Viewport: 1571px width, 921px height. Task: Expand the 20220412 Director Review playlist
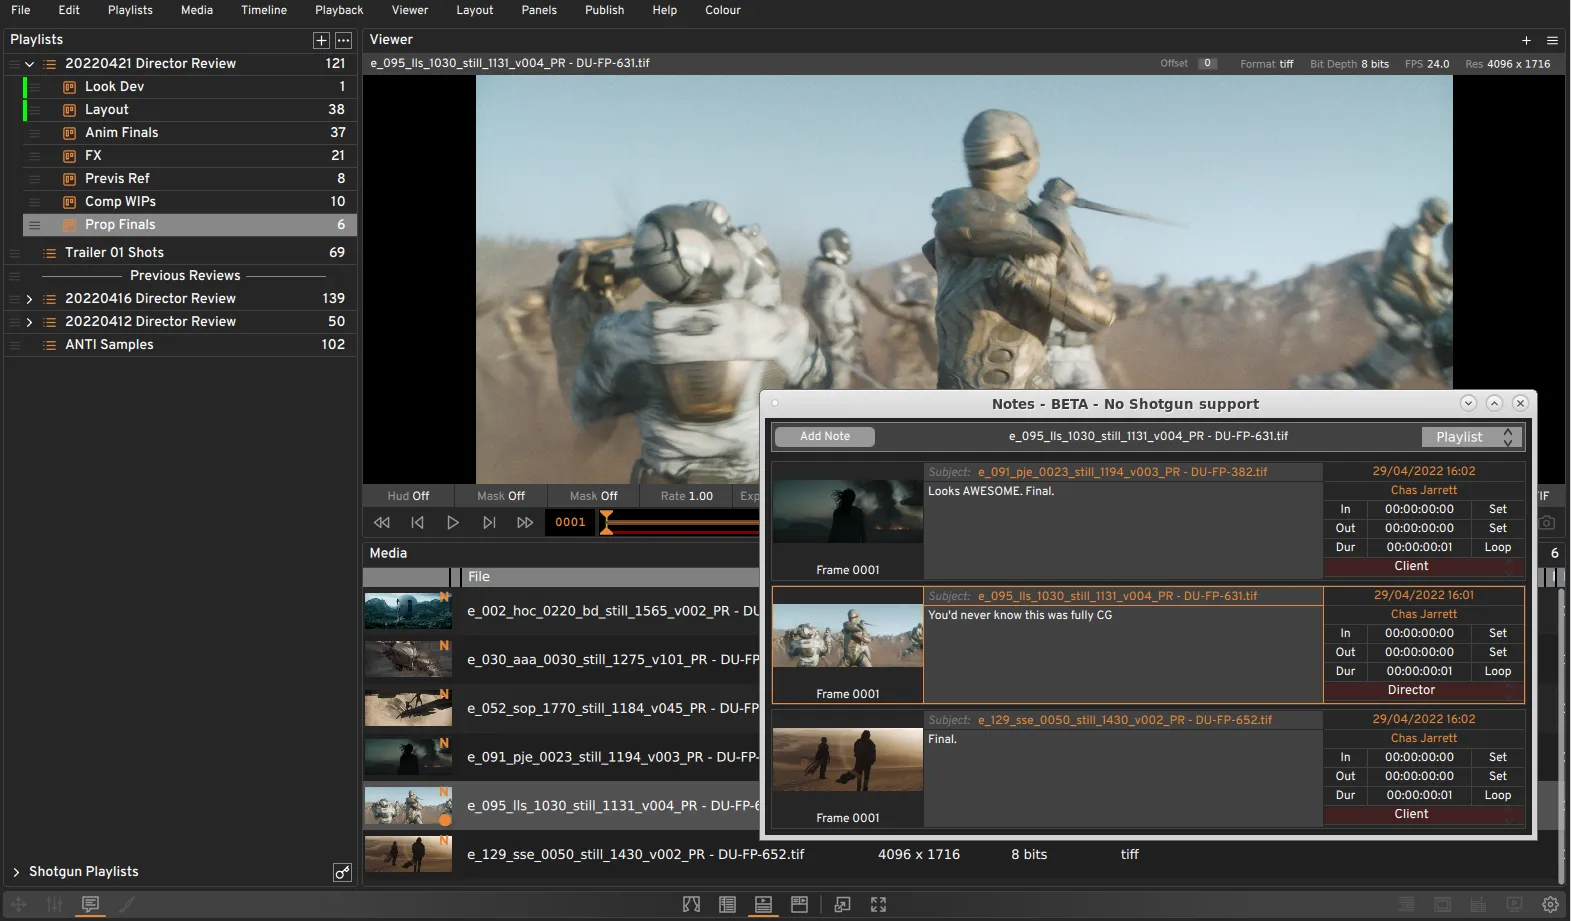(x=29, y=322)
